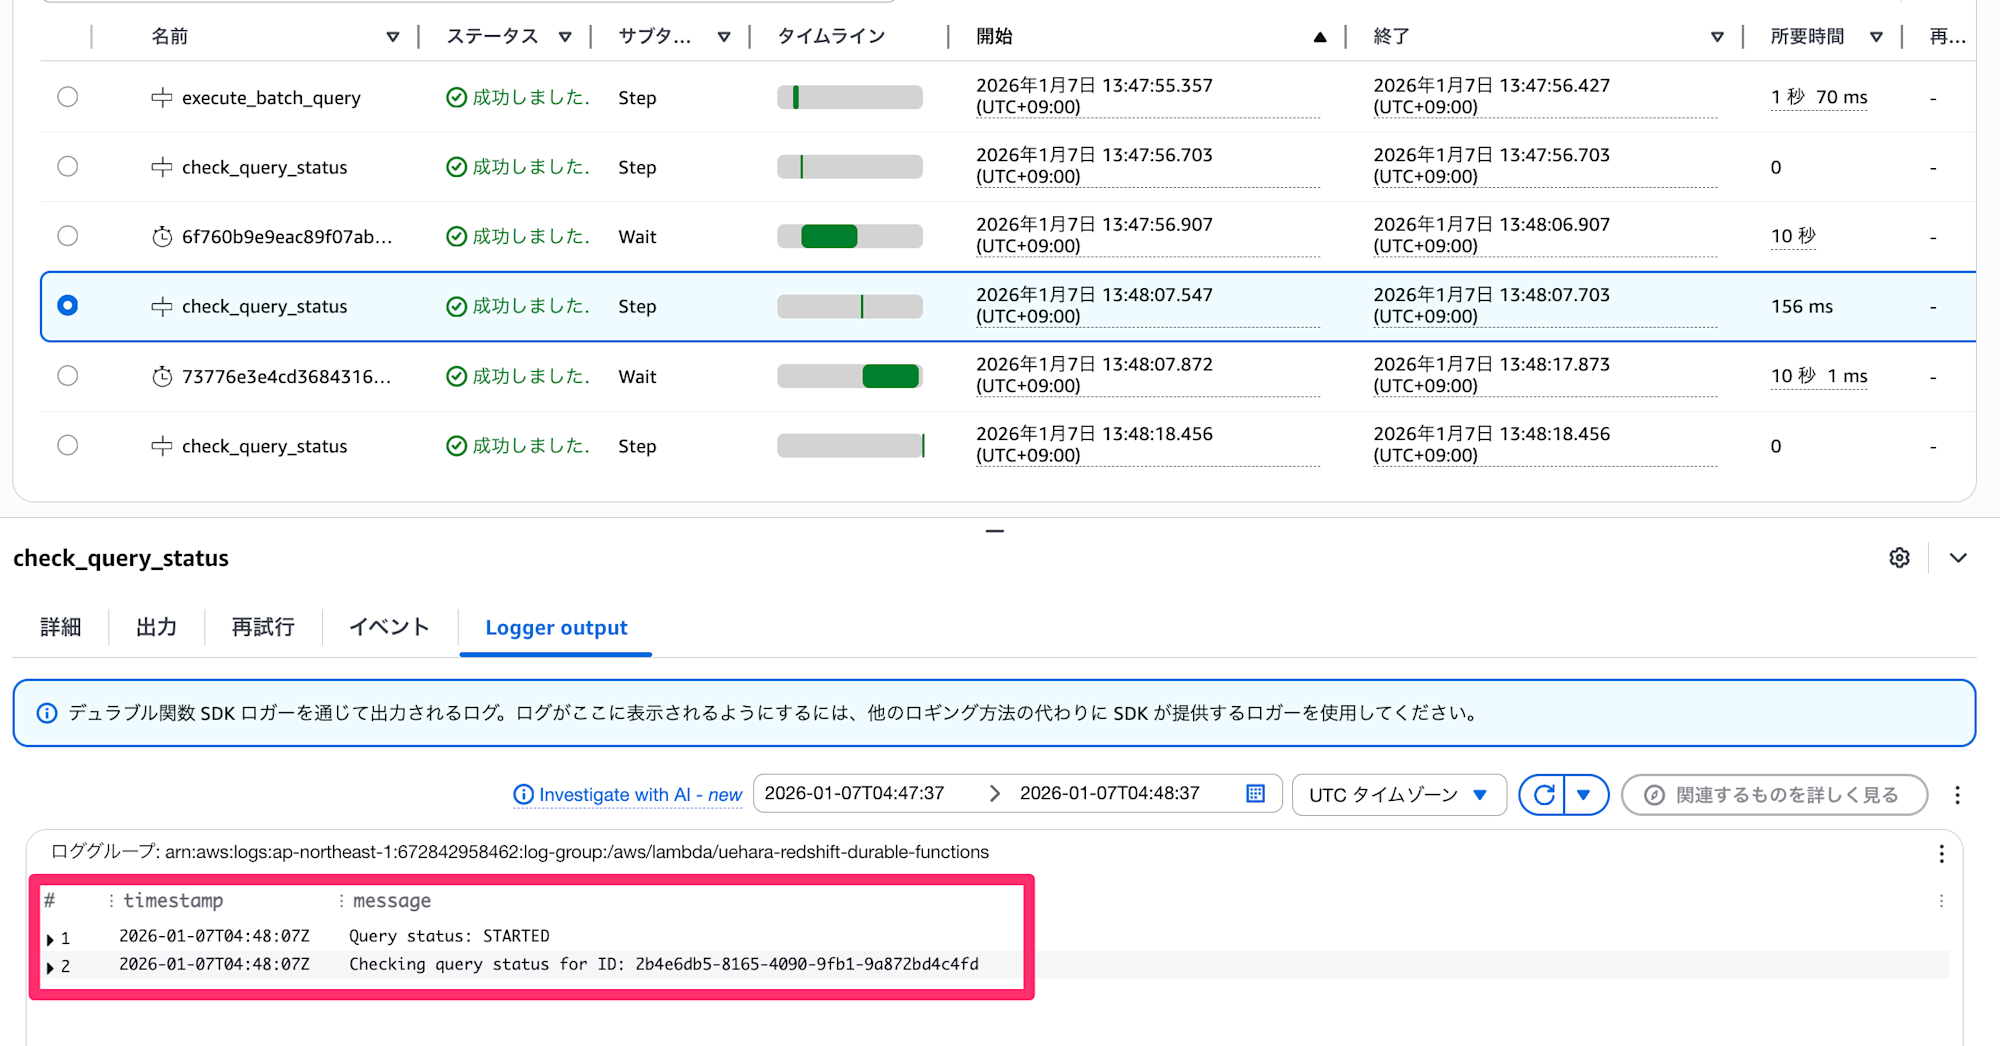Open the 名前 column filter arrow
The width and height of the screenshot is (2000, 1046).
coord(393,37)
